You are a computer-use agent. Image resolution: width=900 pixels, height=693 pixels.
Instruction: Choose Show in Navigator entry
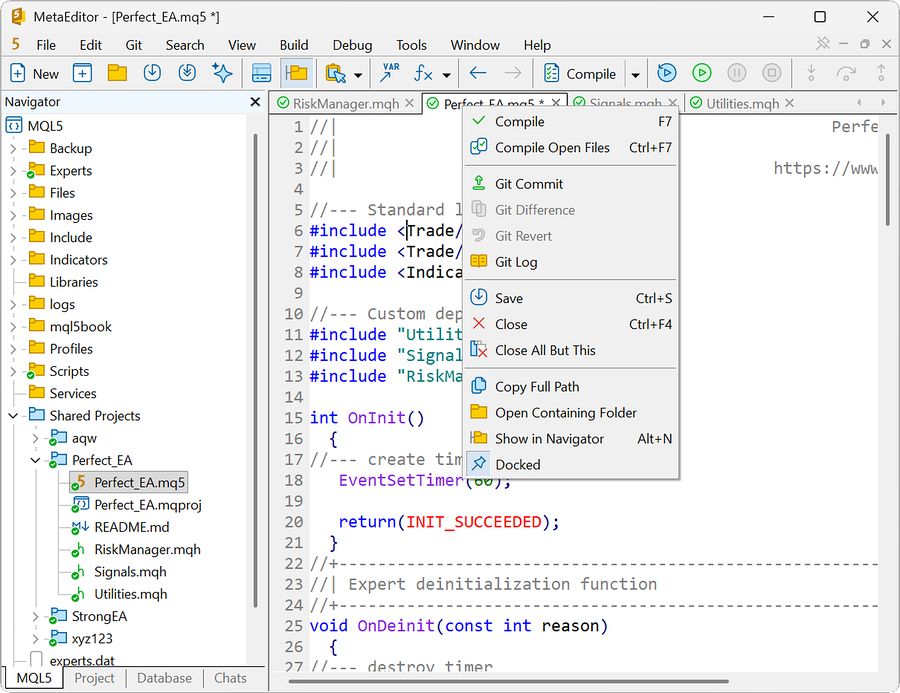tap(571, 439)
